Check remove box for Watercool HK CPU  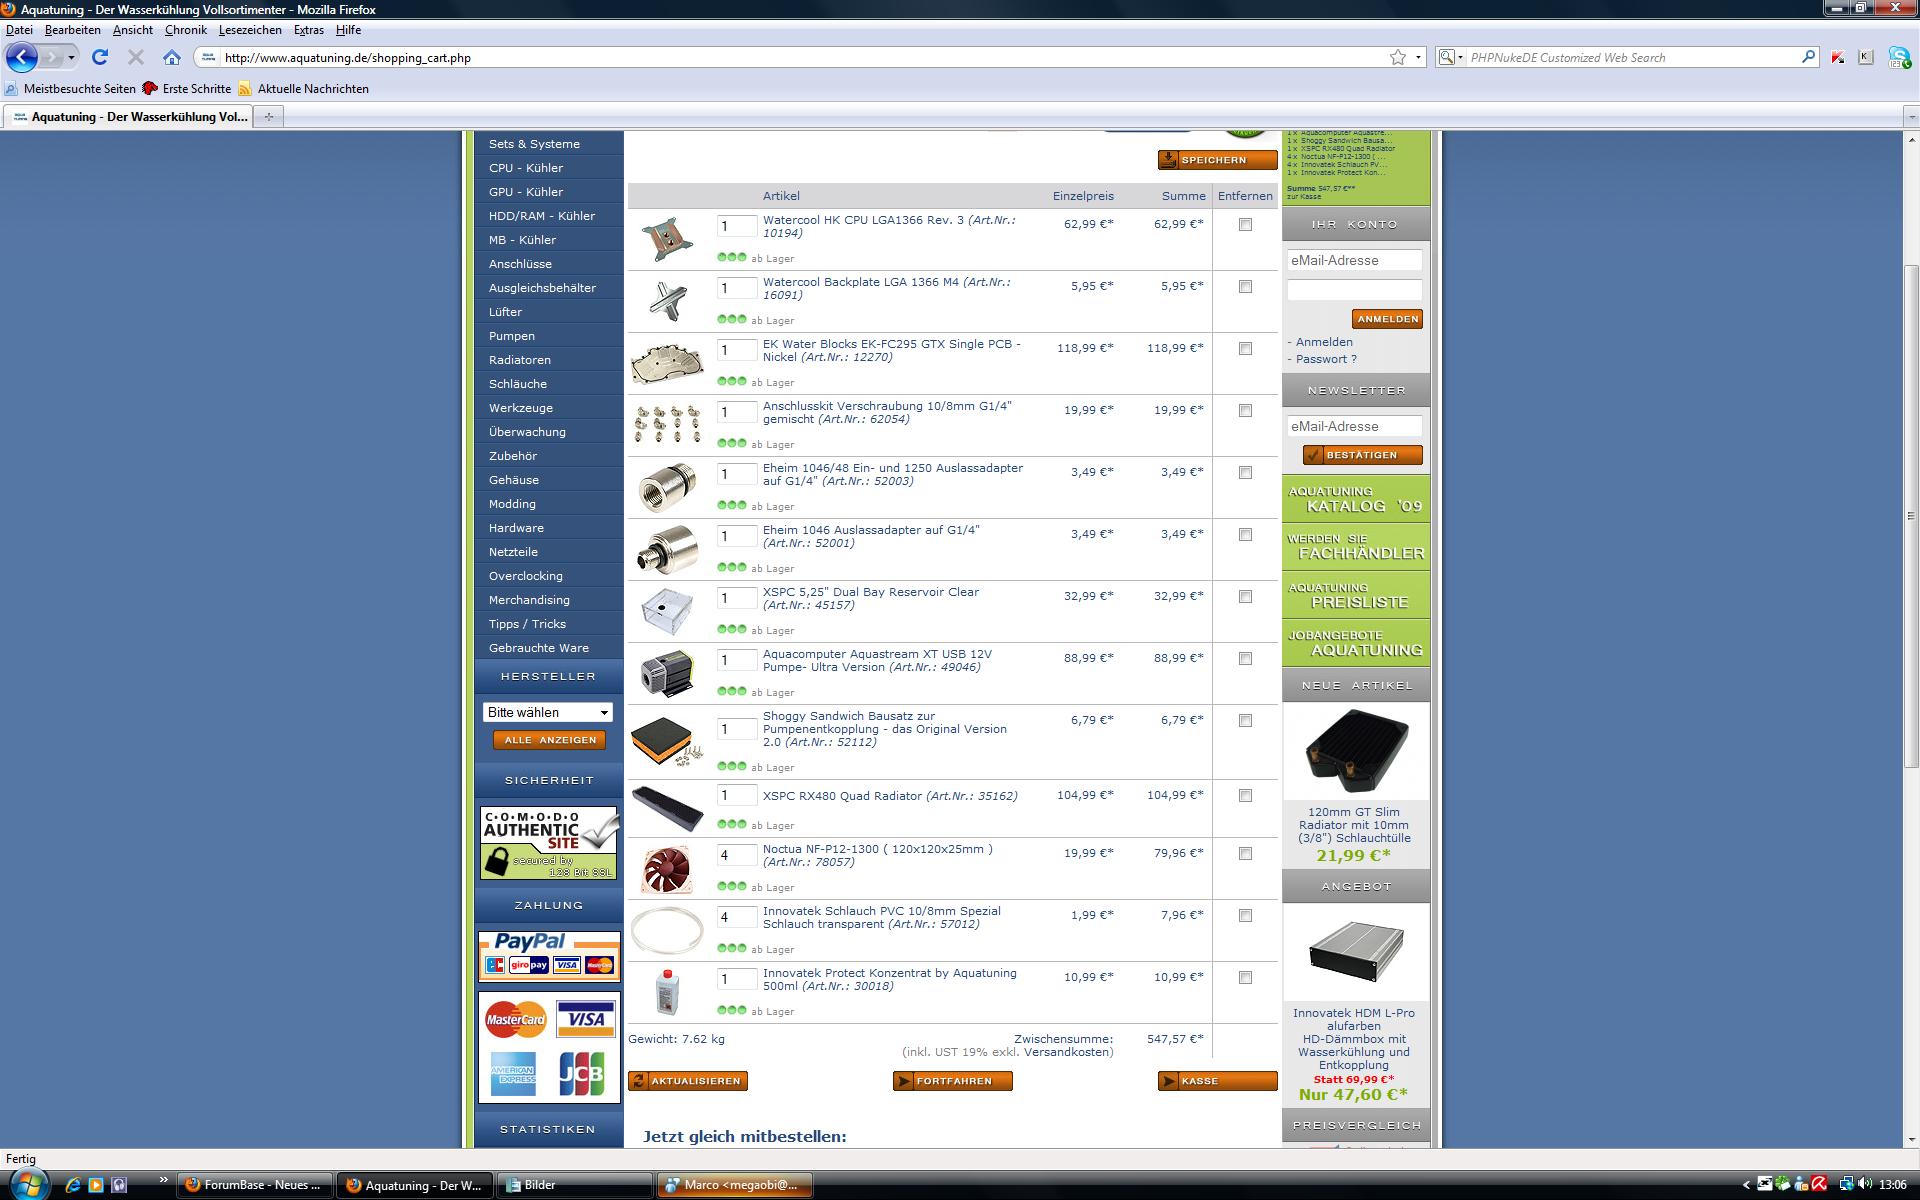pos(1245,225)
